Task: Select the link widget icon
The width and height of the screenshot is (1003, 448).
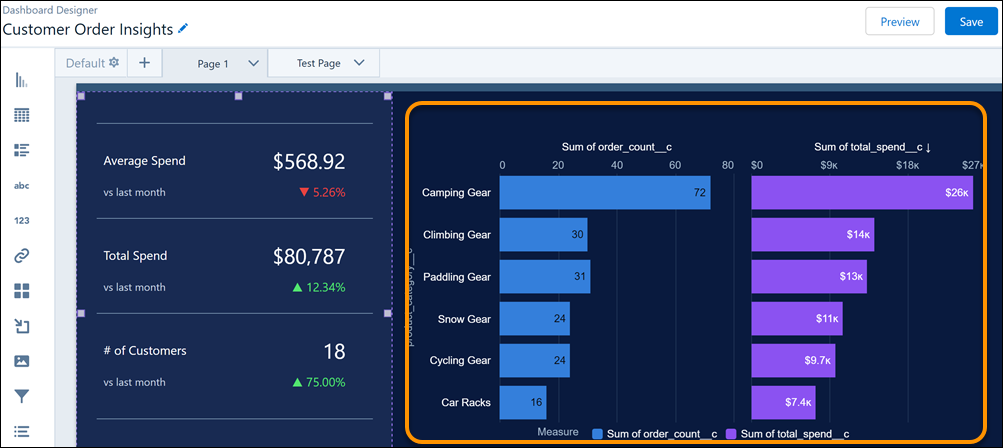Action: 22,256
